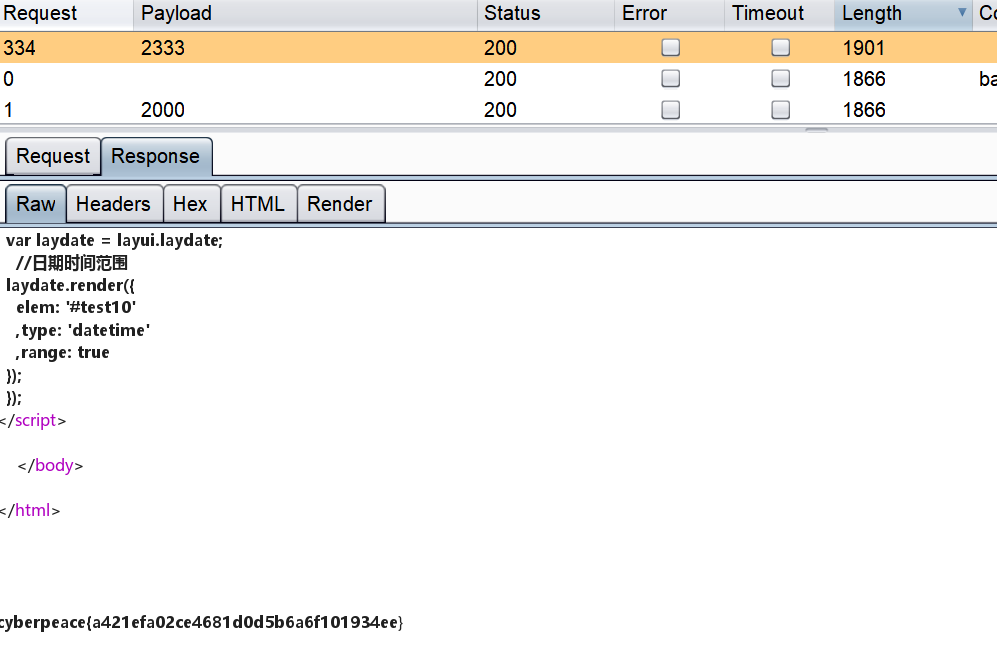Screen dimensions: 997x660
Task: Toggle Error checkbox for request 334
Action: (670, 48)
